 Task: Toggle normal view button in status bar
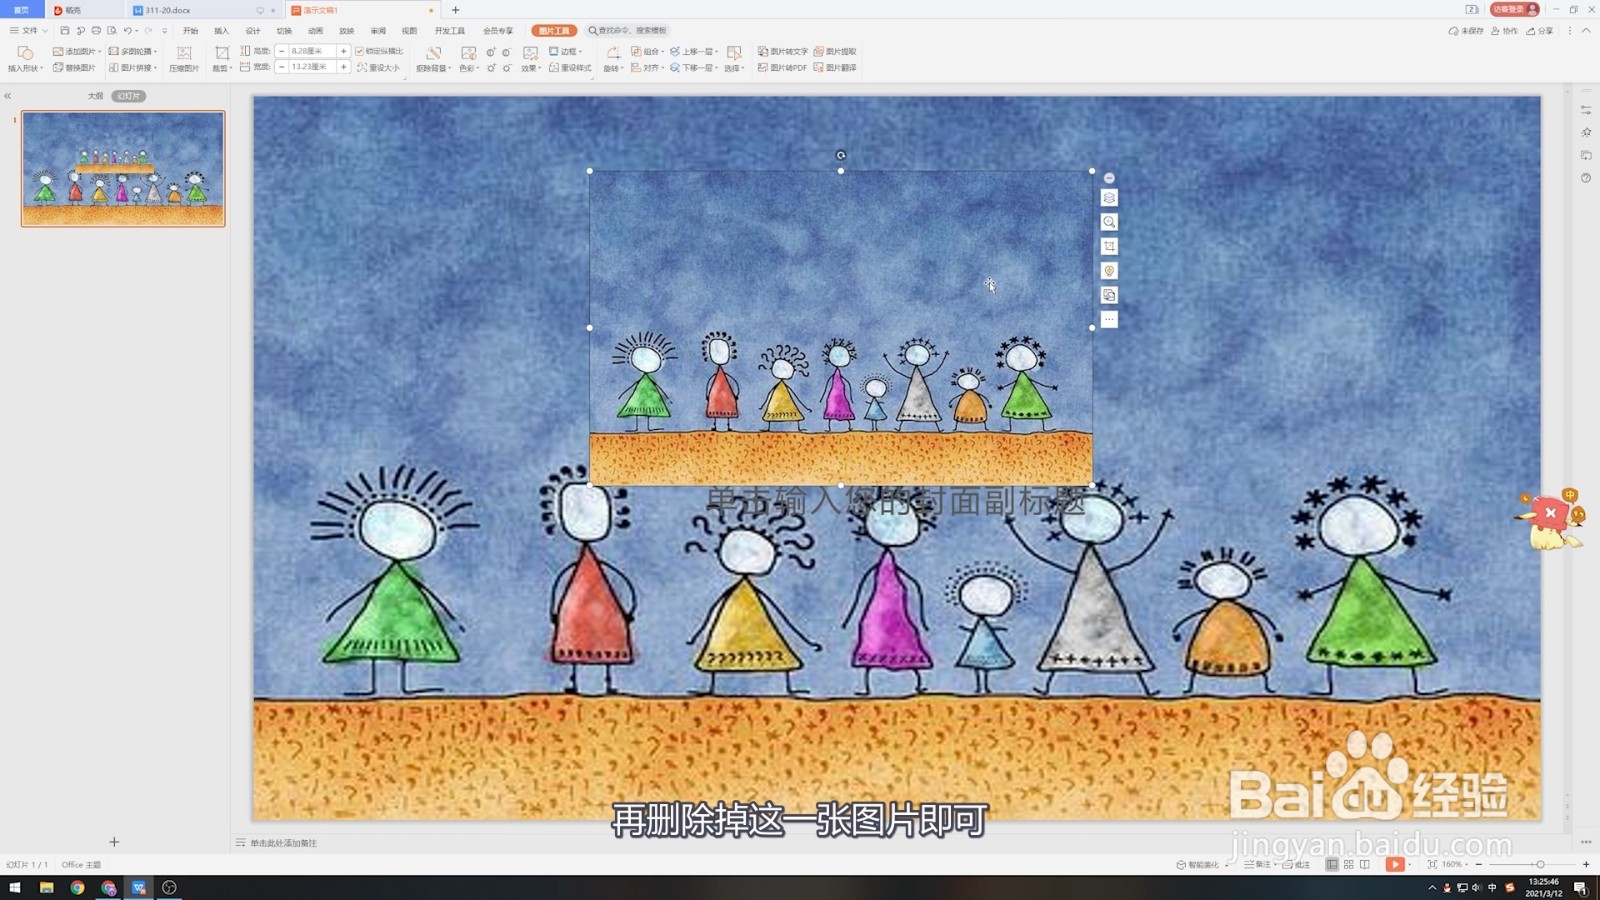[1332, 864]
